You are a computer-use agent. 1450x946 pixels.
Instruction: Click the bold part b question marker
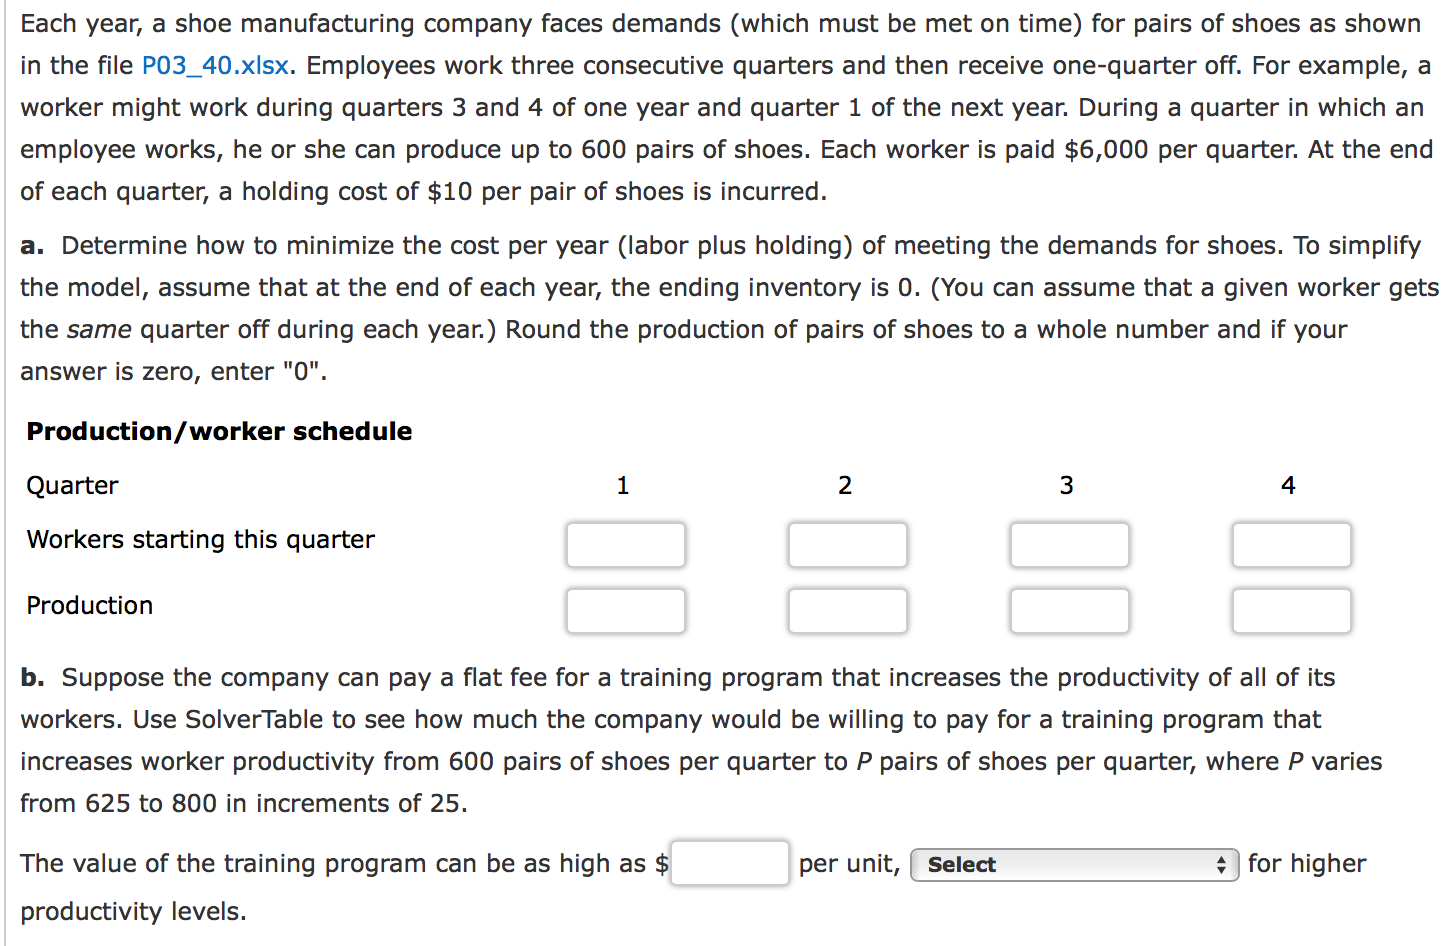[31, 677]
